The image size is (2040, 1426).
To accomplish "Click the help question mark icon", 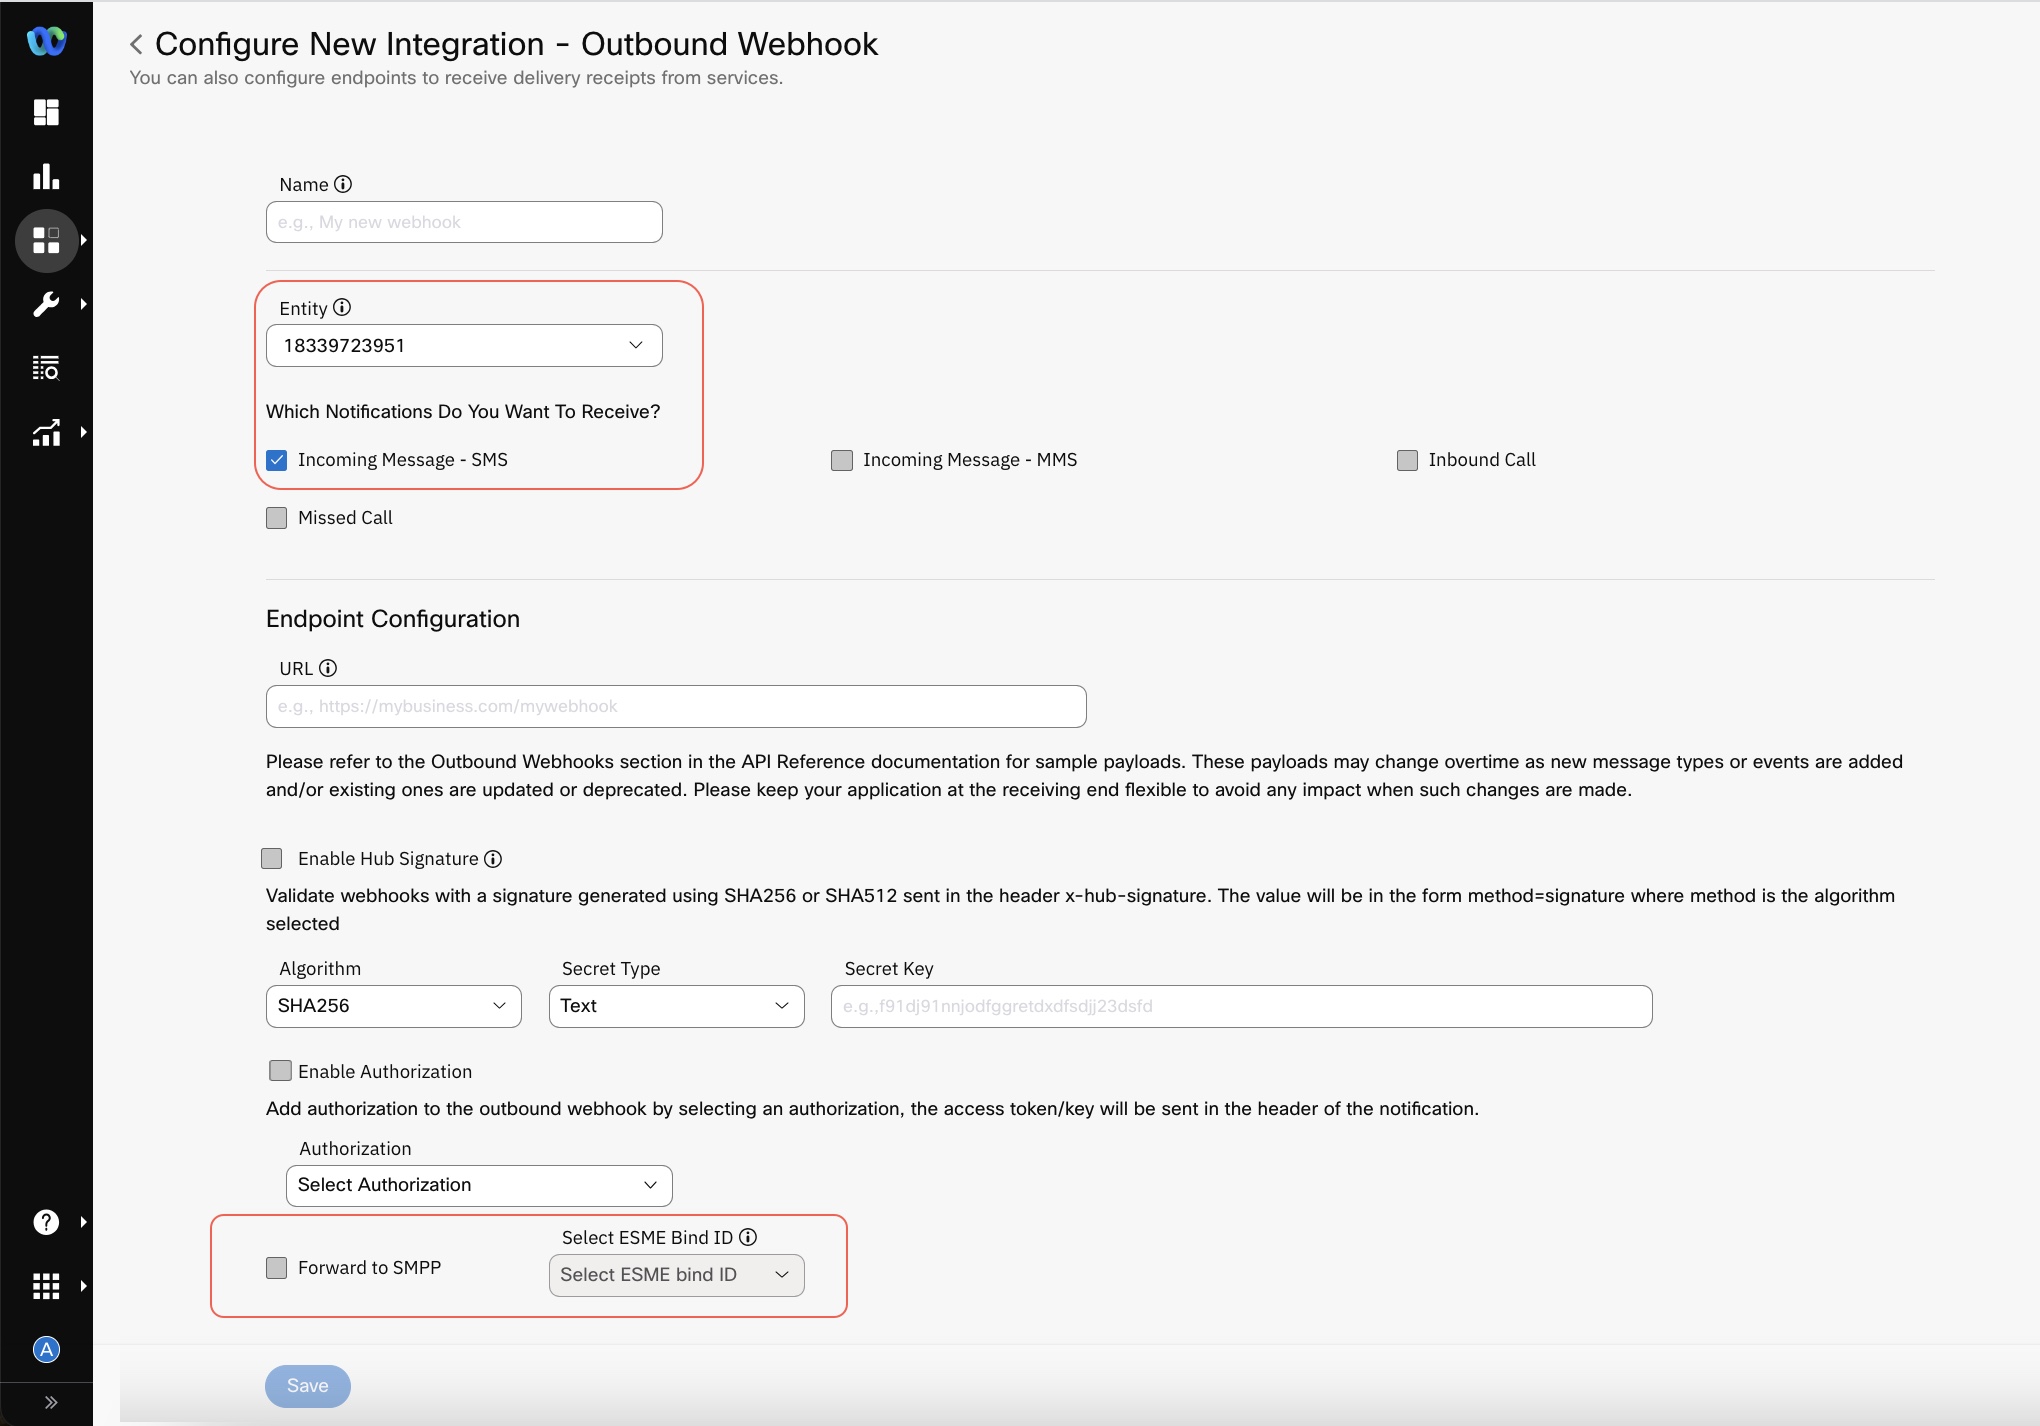I will point(46,1222).
